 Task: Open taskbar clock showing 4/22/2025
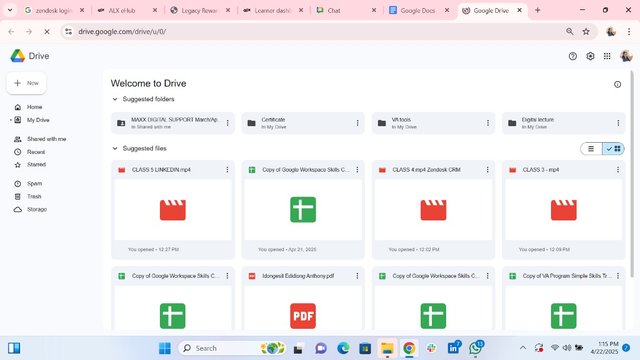tap(604, 348)
